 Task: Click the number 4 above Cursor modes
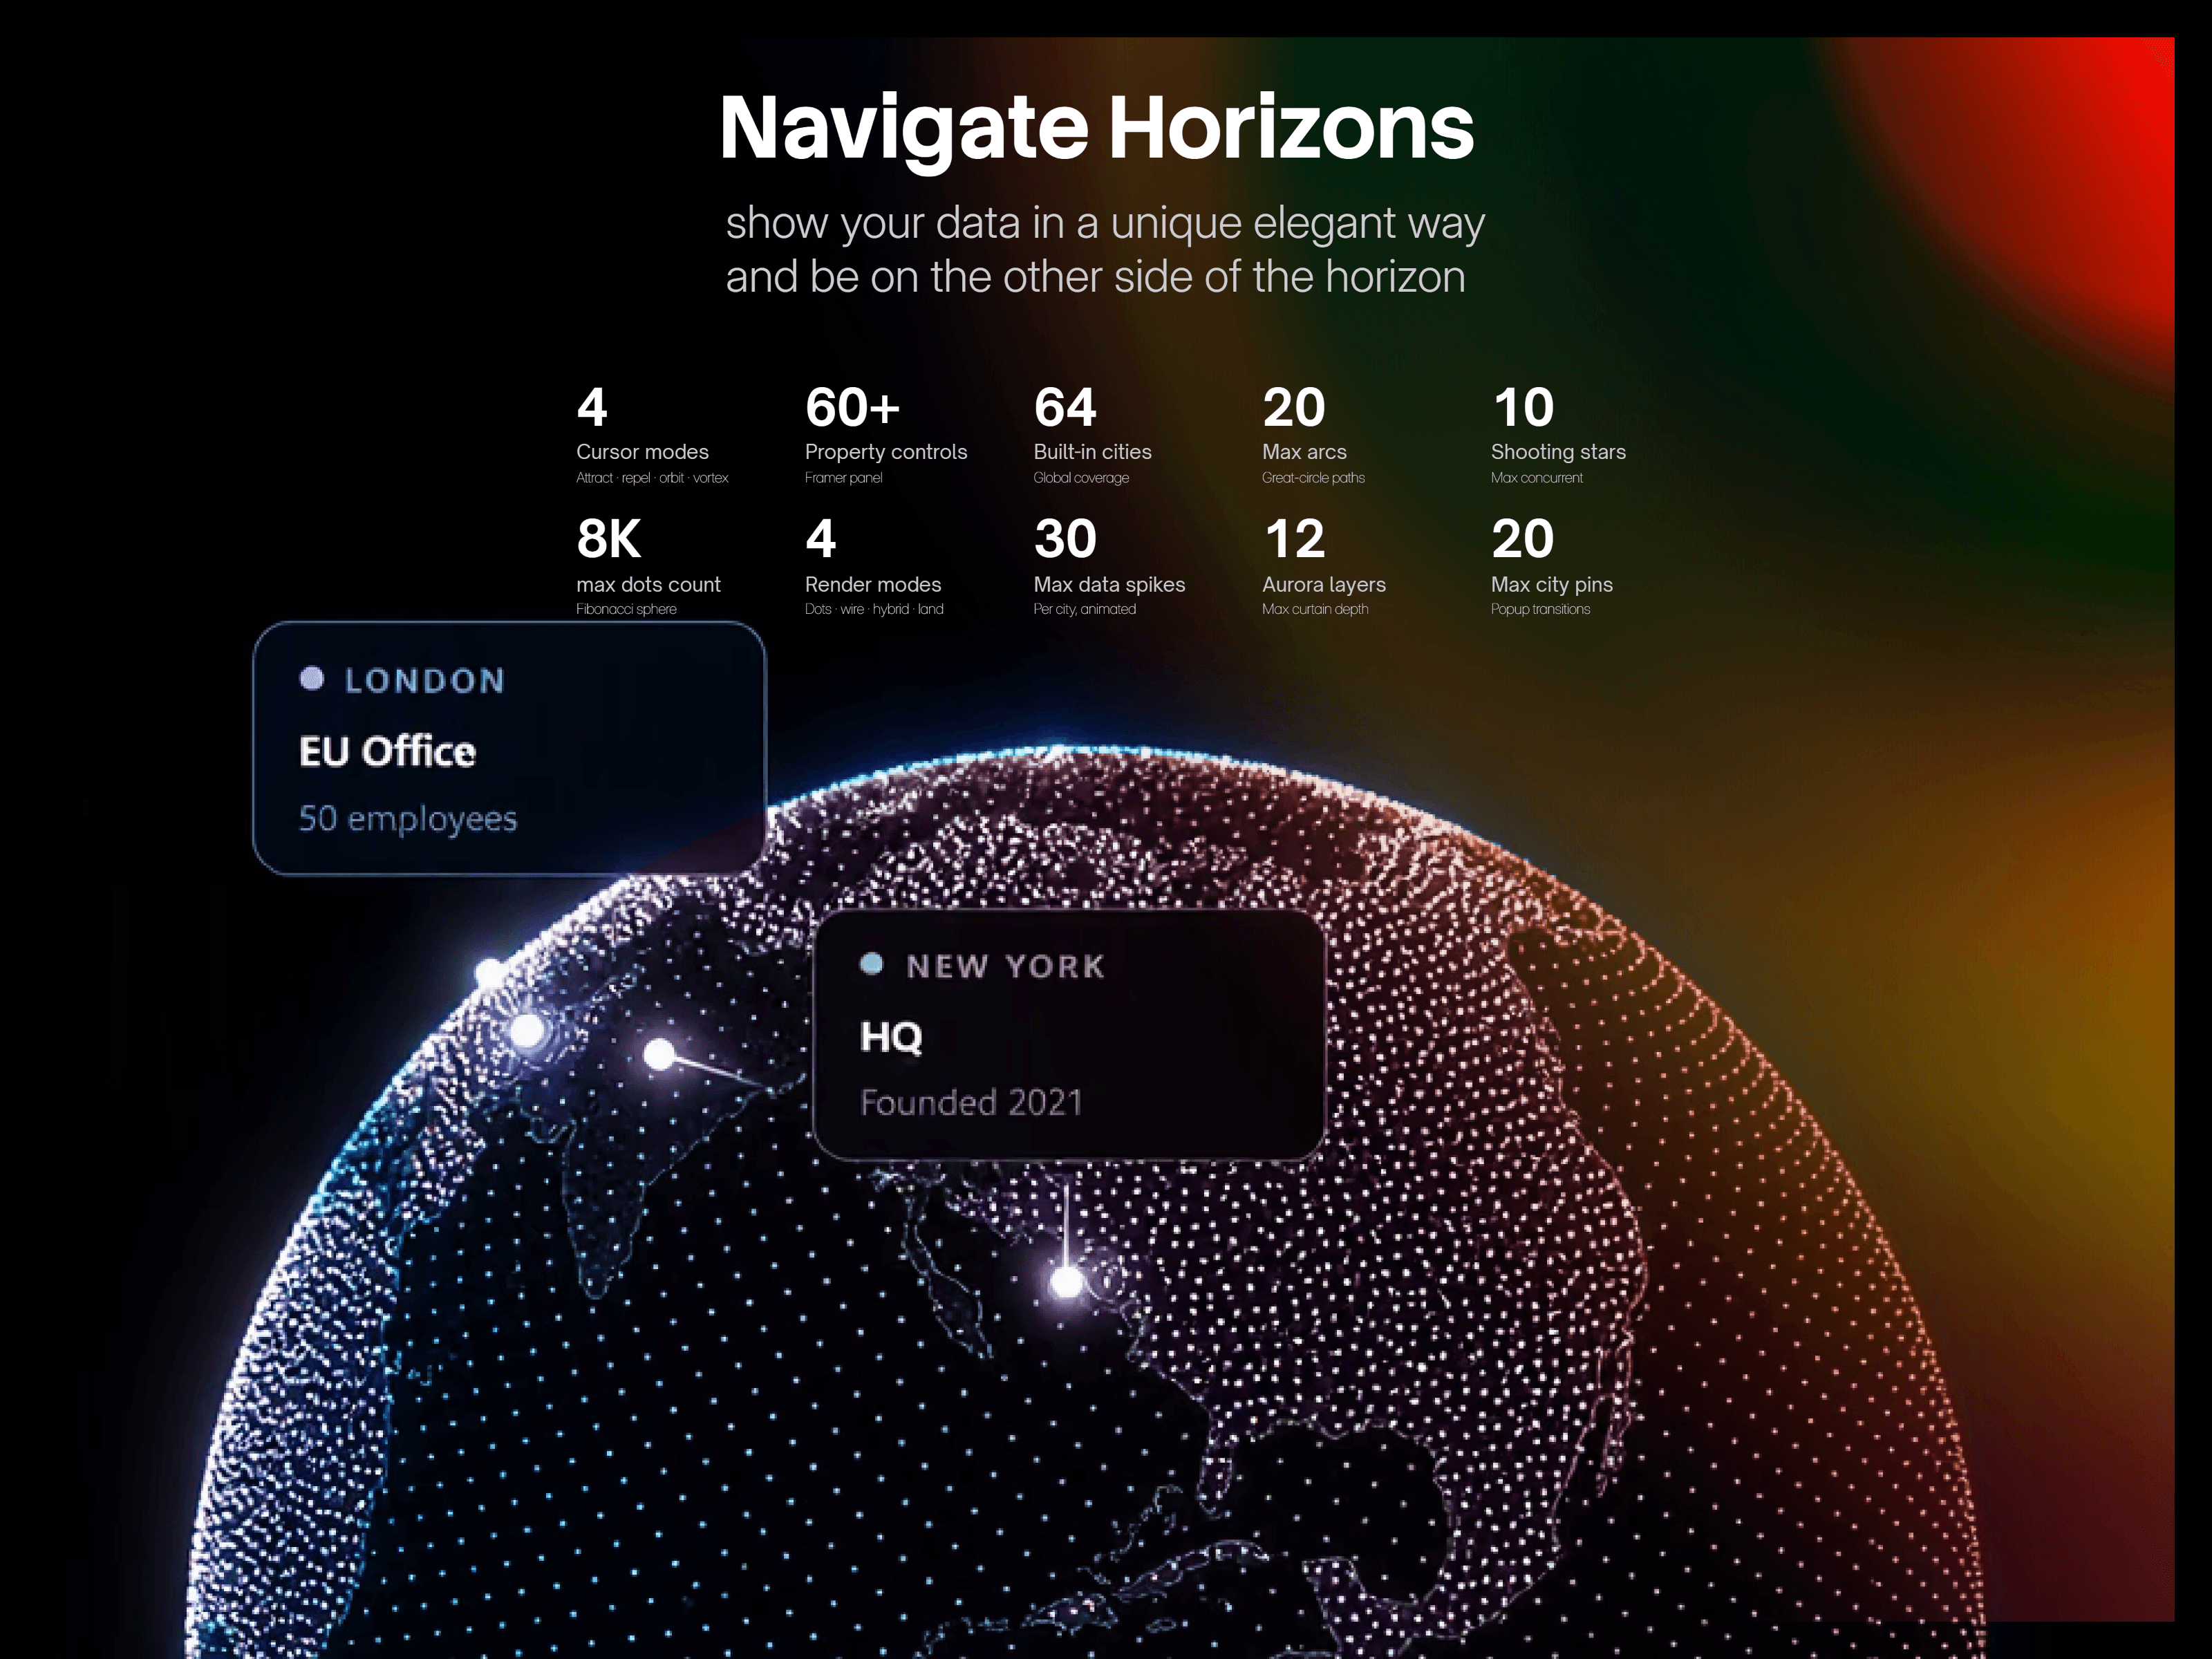(x=592, y=407)
